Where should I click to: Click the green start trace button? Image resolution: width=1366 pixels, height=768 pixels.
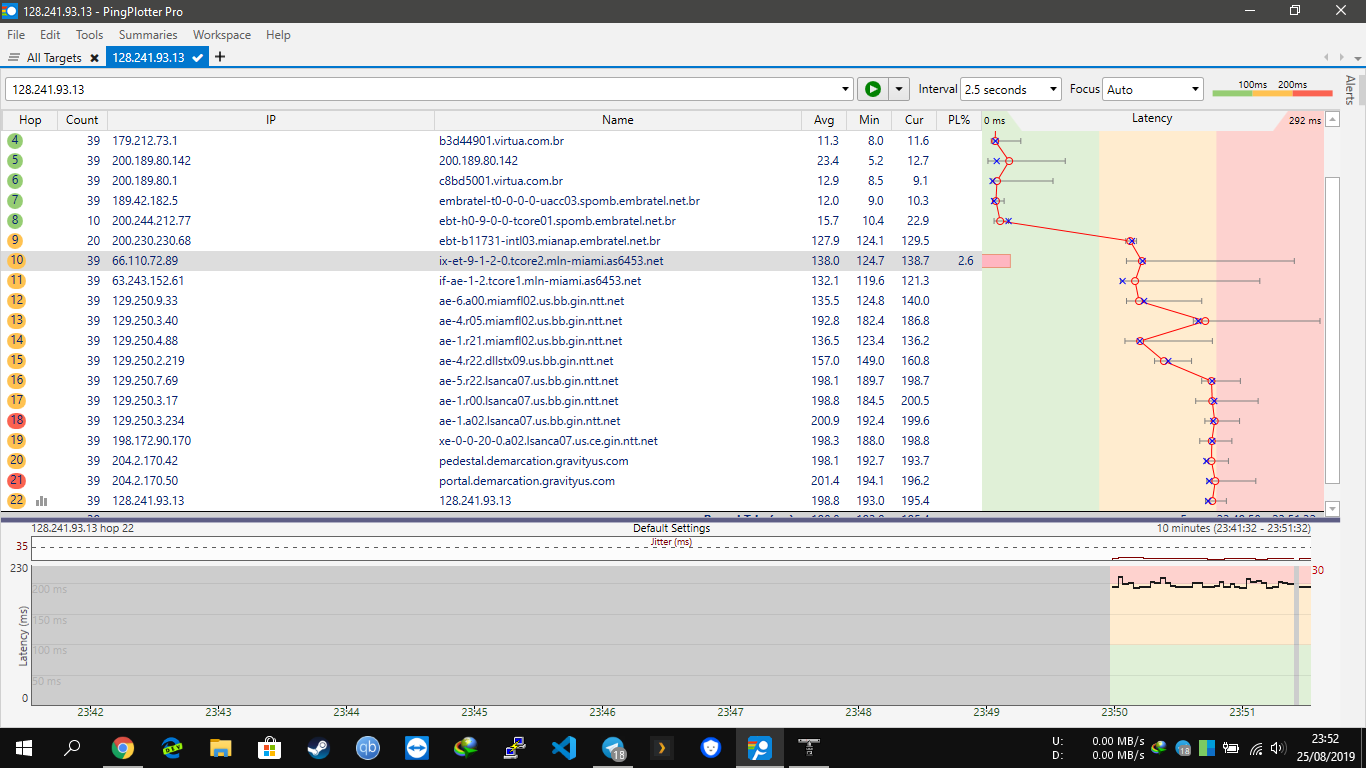pyautogui.click(x=873, y=89)
